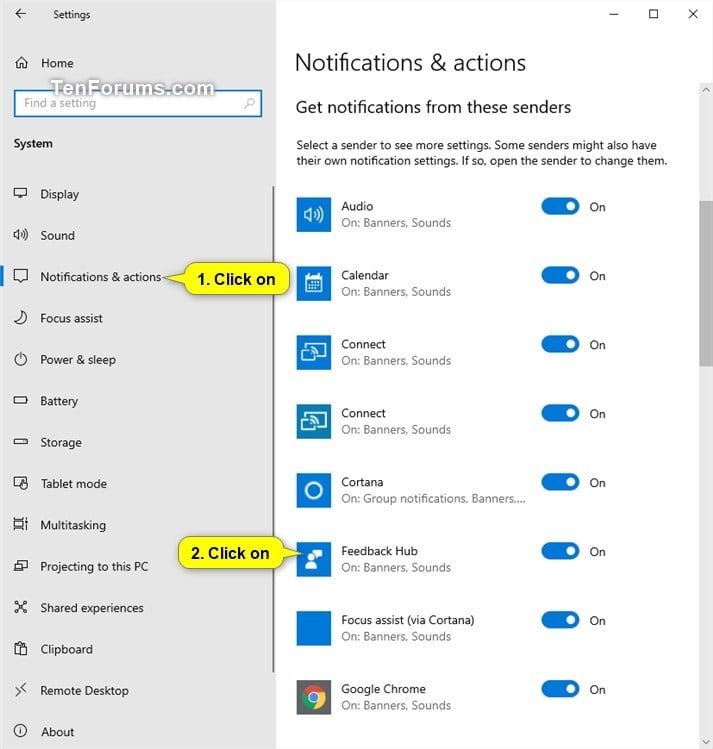
Task: Open the Calendar sender app icon
Action: click(313, 283)
